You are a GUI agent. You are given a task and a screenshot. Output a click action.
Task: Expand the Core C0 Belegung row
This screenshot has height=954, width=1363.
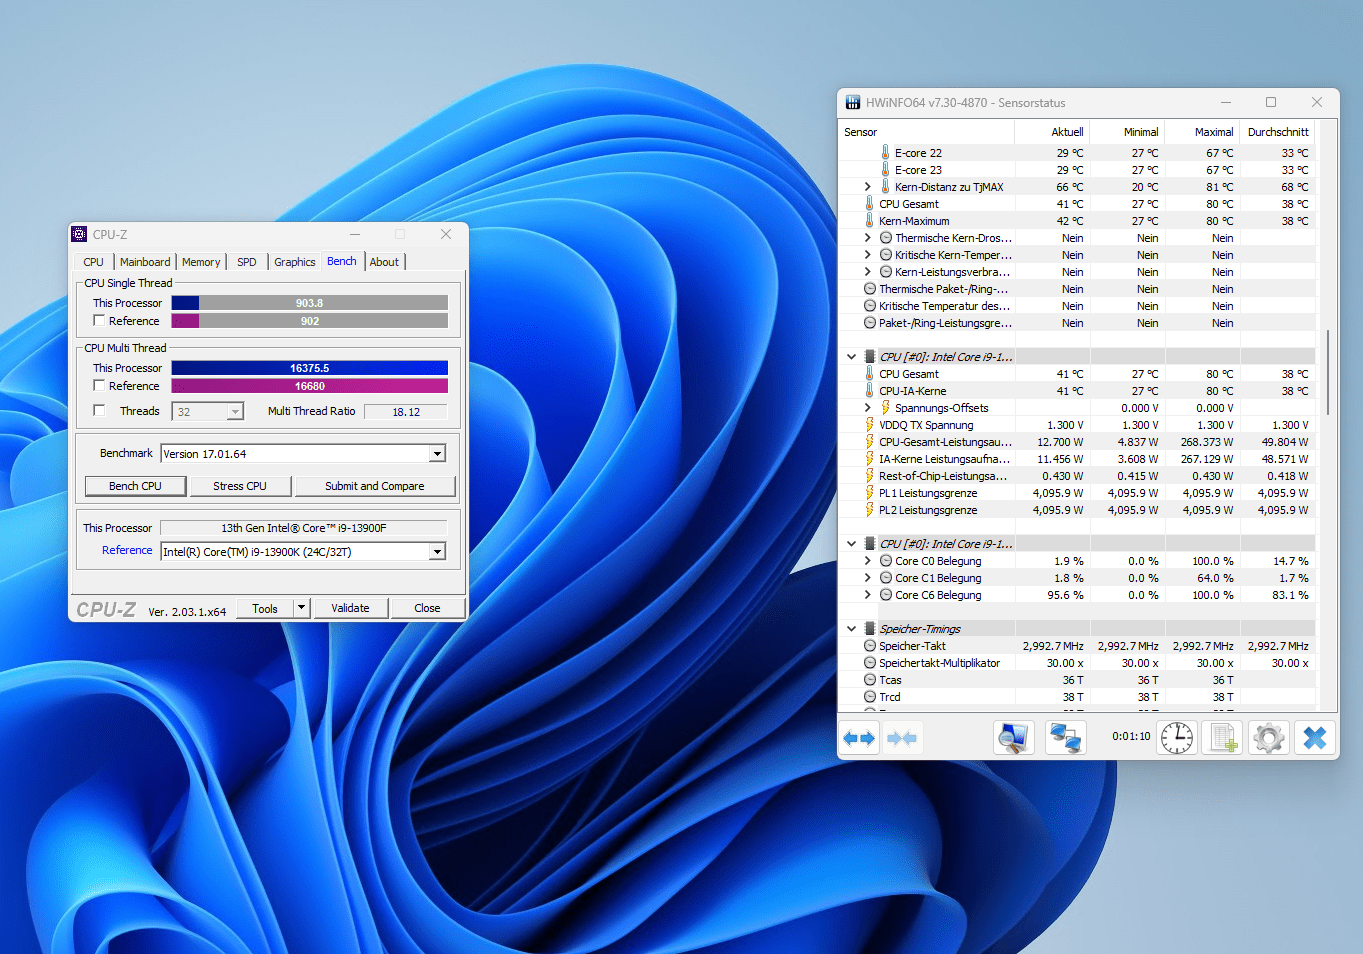[x=867, y=561]
